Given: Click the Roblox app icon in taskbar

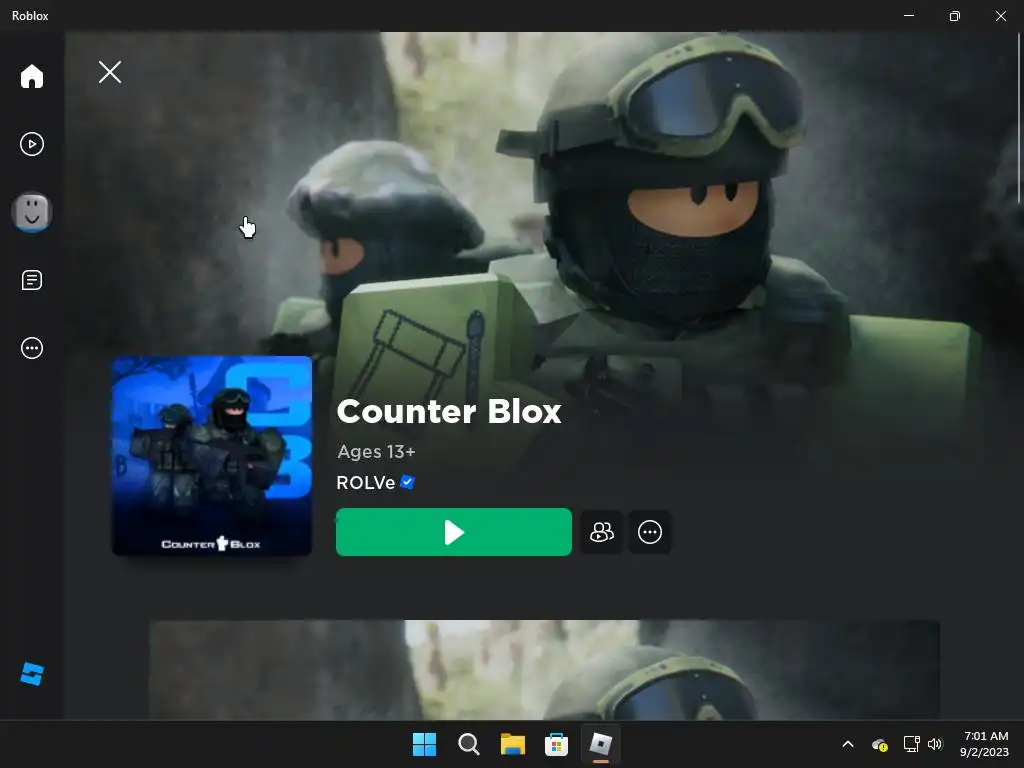Looking at the screenshot, I should coord(601,744).
